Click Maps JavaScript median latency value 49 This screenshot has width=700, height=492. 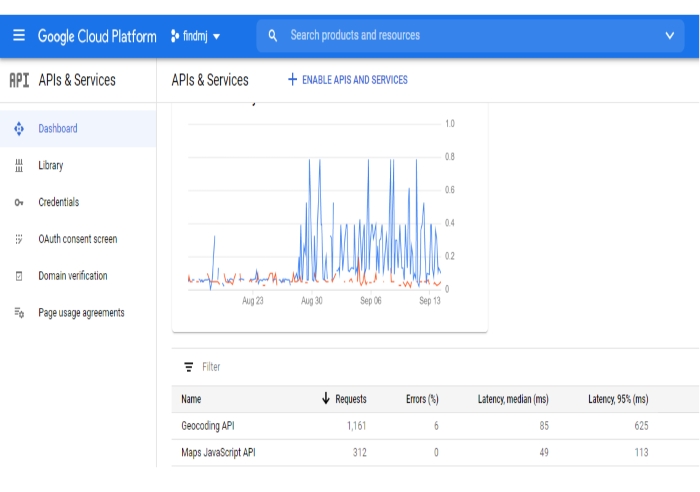[544, 453]
